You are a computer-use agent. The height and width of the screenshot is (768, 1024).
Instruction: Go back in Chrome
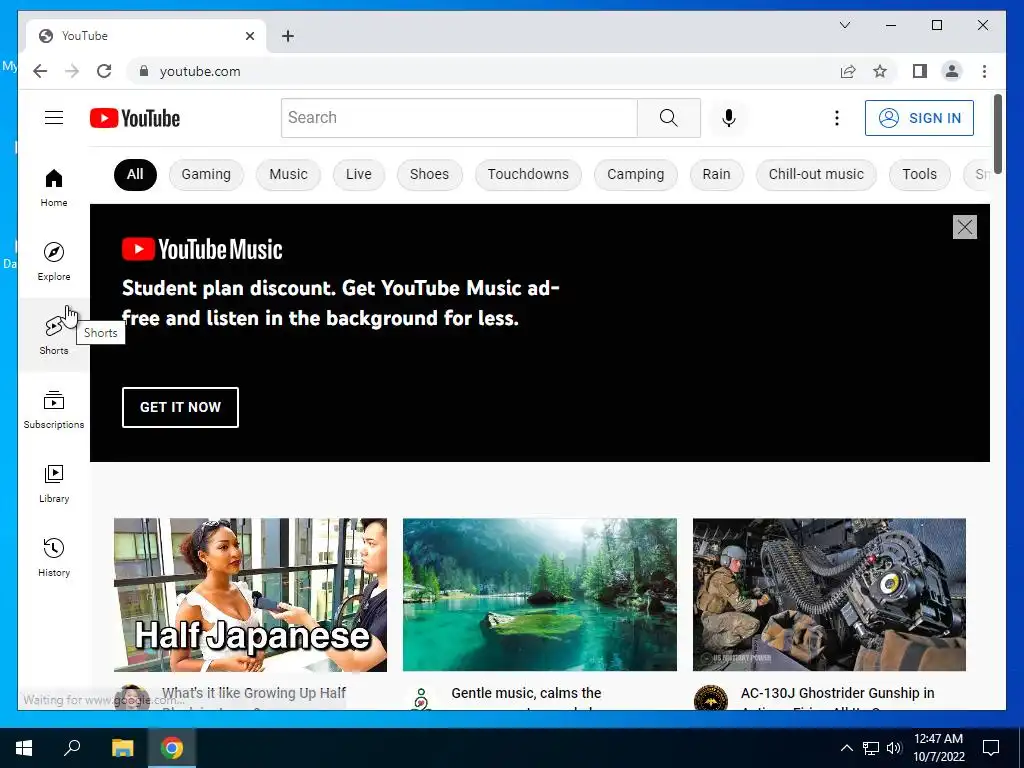pyautogui.click(x=40, y=71)
